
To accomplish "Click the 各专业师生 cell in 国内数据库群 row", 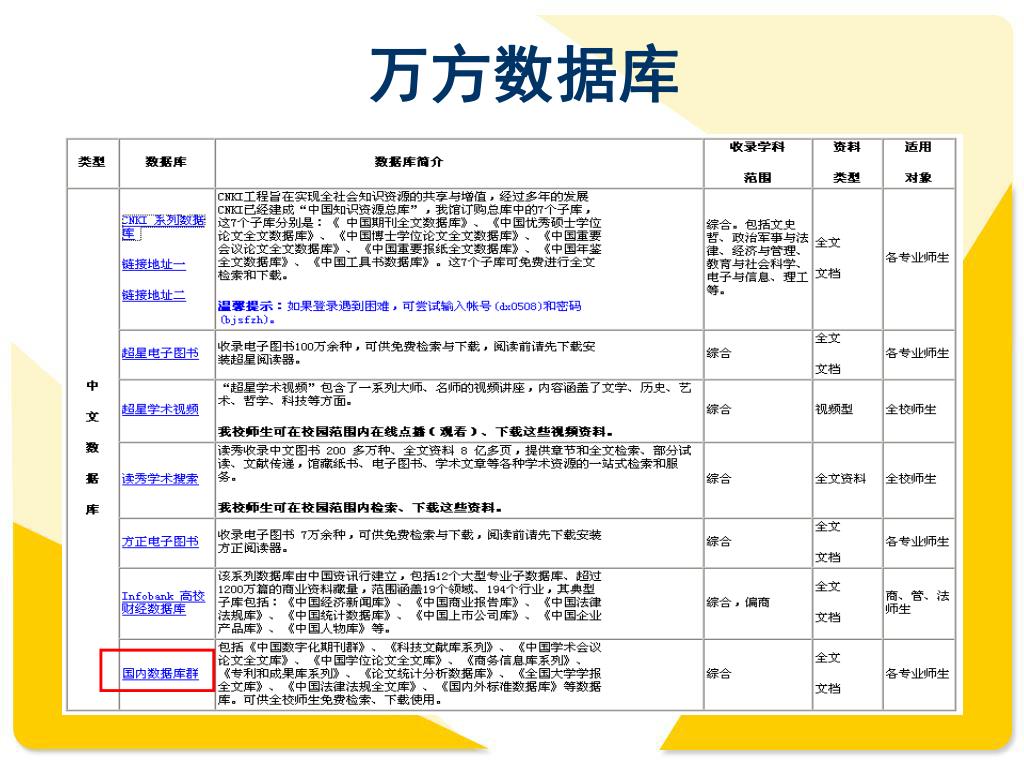I will [918, 673].
